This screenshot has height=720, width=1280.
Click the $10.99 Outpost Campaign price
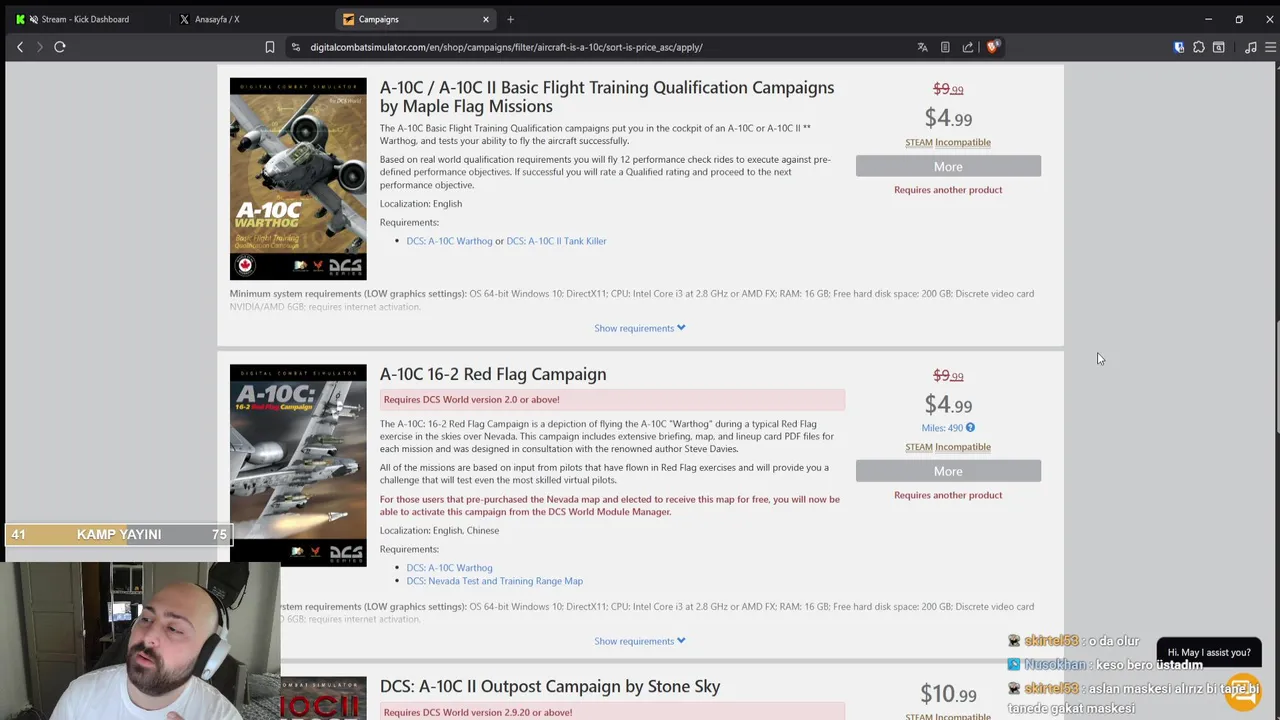click(948, 694)
